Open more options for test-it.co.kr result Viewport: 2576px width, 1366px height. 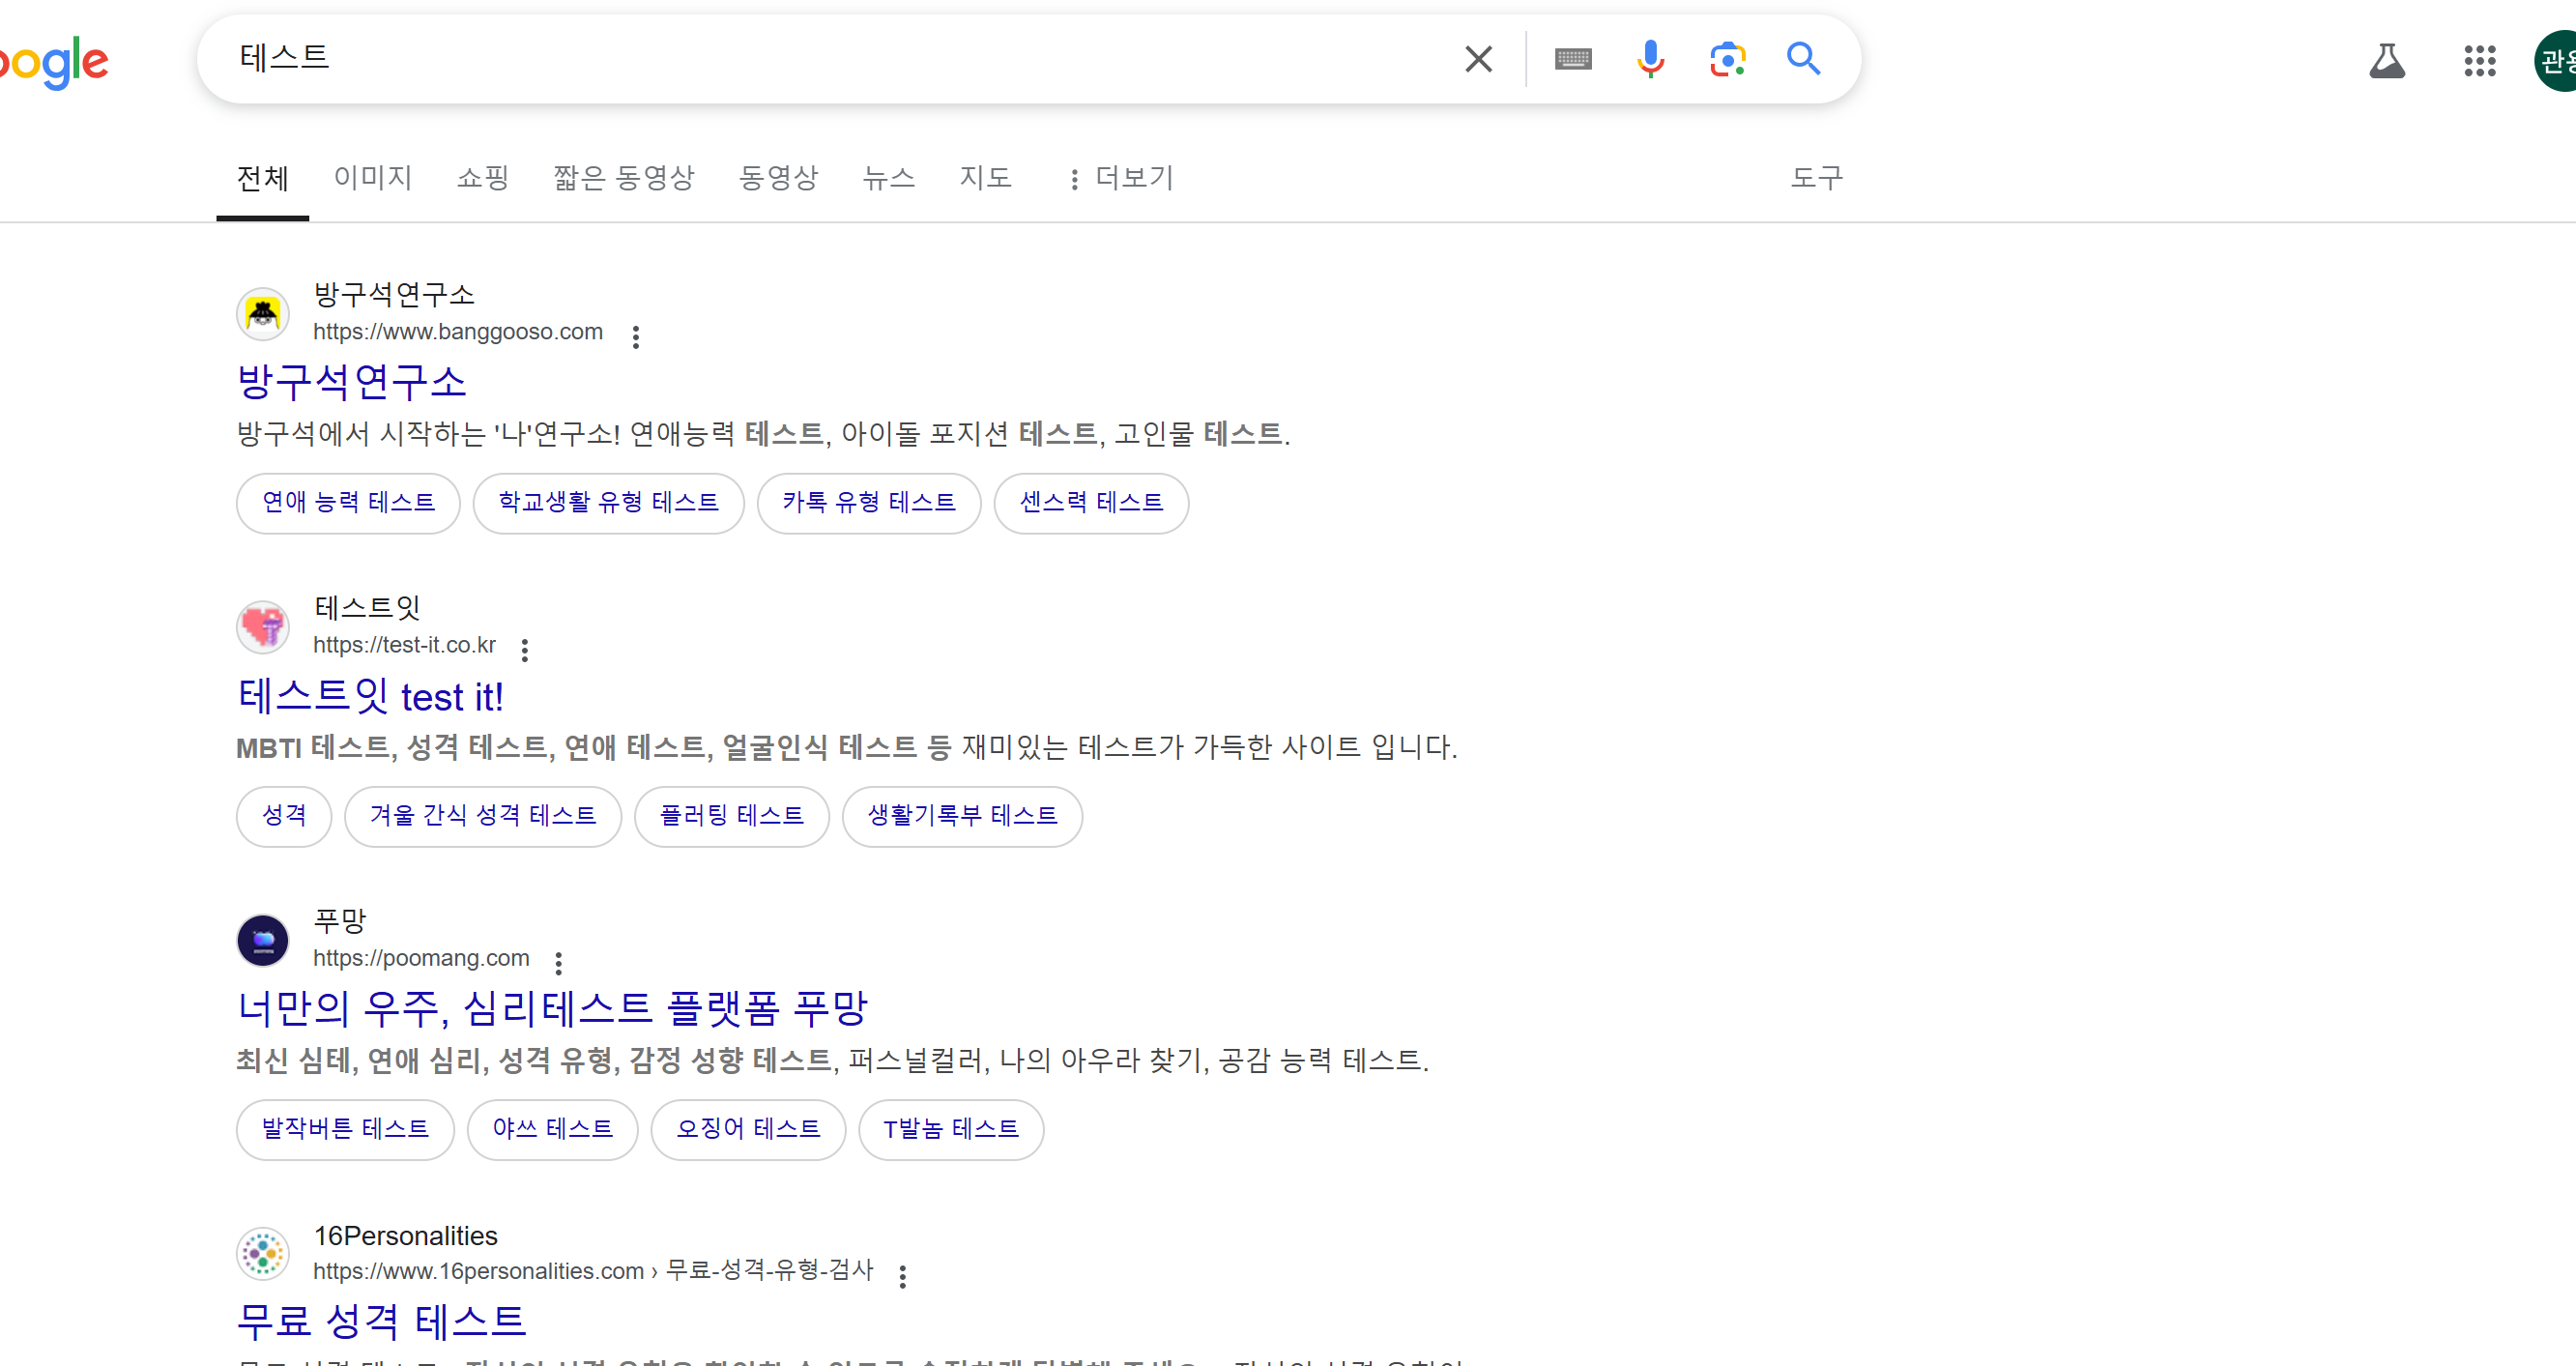524,650
